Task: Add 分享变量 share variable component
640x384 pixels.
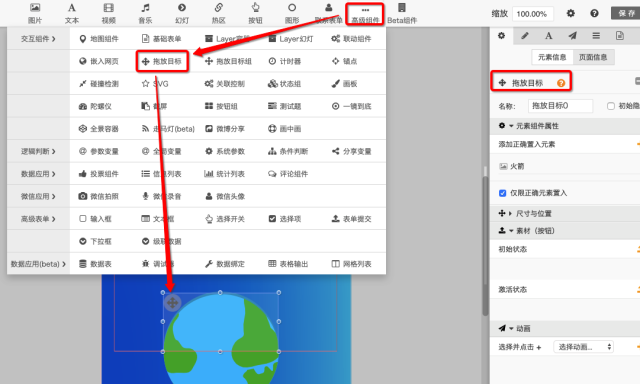Action: pos(351,151)
